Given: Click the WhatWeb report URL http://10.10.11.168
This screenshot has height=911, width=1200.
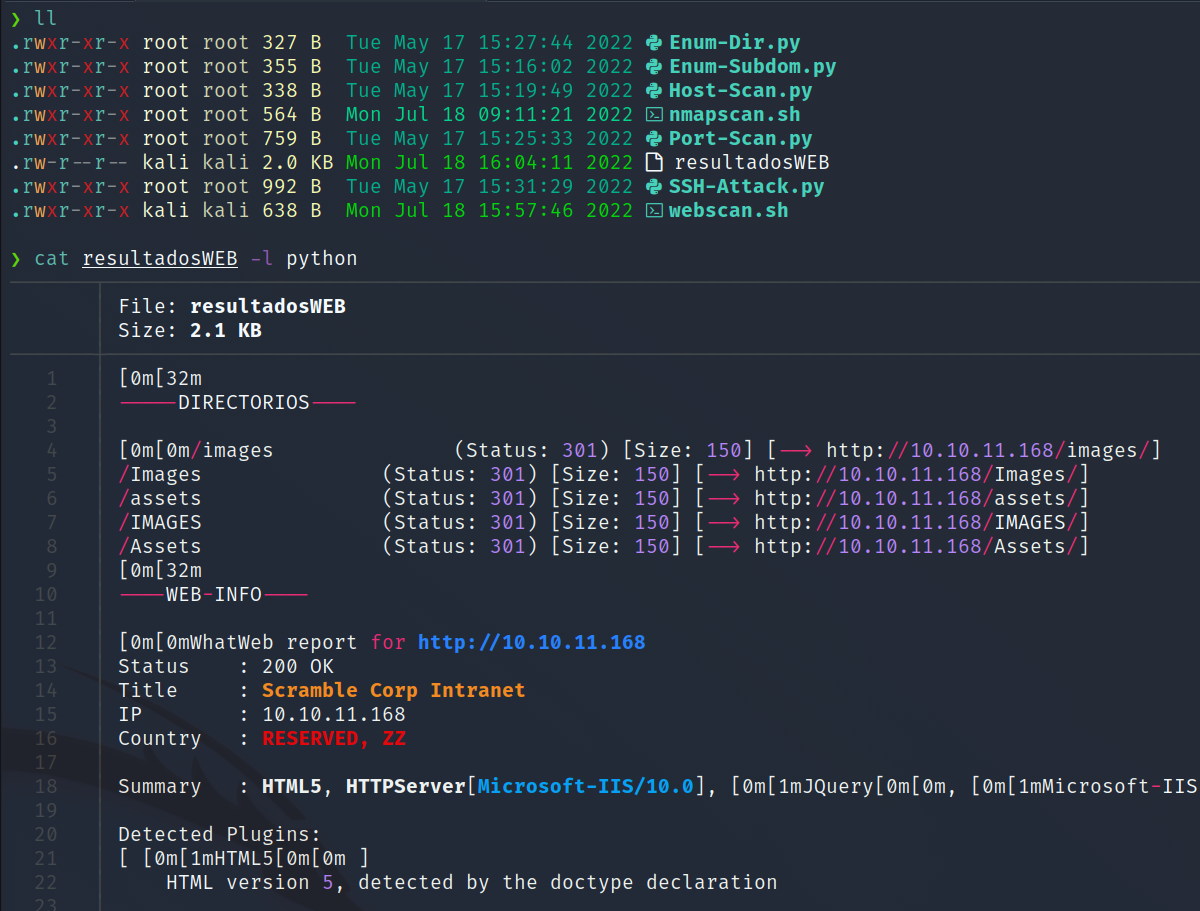Looking at the screenshot, I should pos(531,642).
